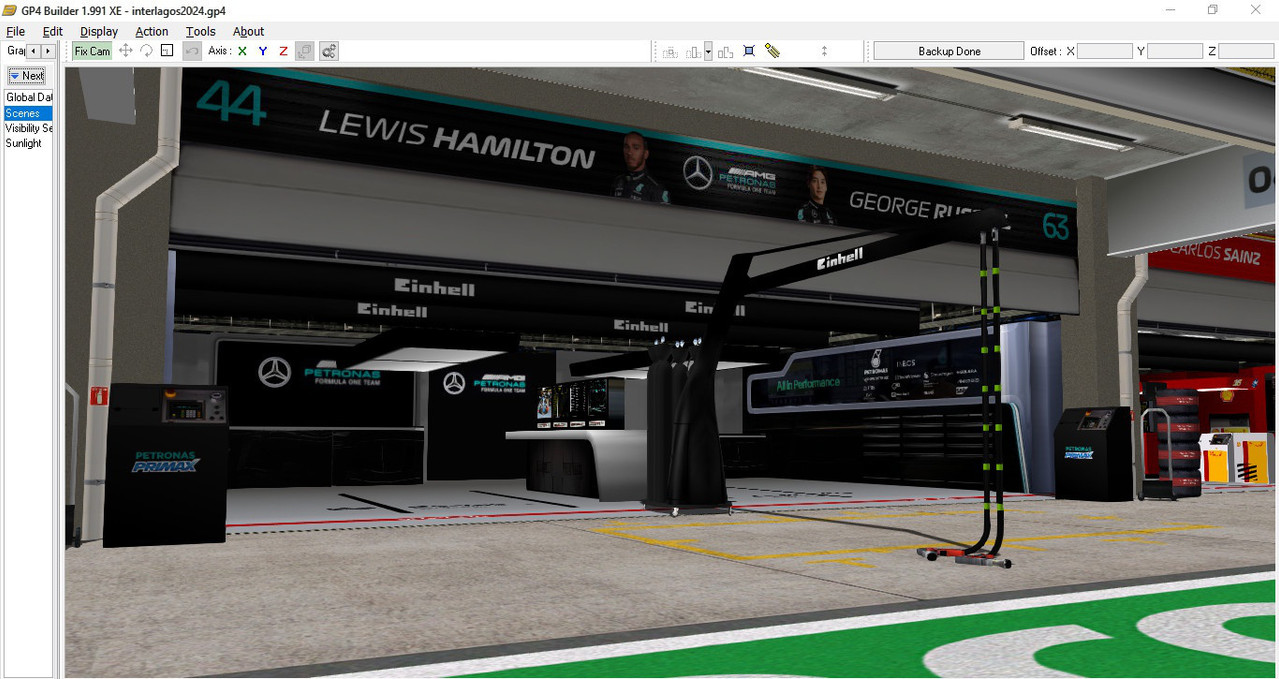Toggle the Z axis constraint
The image size is (1279, 679).
(284, 51)
